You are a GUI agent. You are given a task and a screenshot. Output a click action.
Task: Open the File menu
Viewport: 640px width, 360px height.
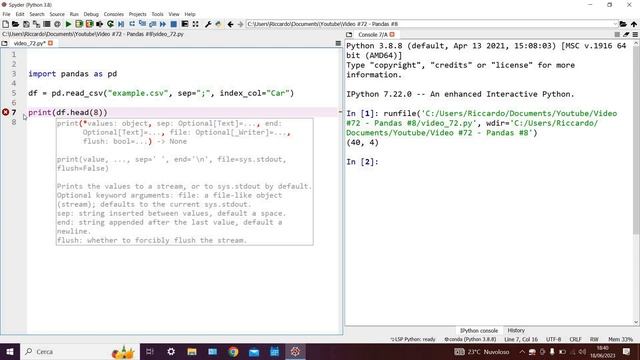(7, 14)
